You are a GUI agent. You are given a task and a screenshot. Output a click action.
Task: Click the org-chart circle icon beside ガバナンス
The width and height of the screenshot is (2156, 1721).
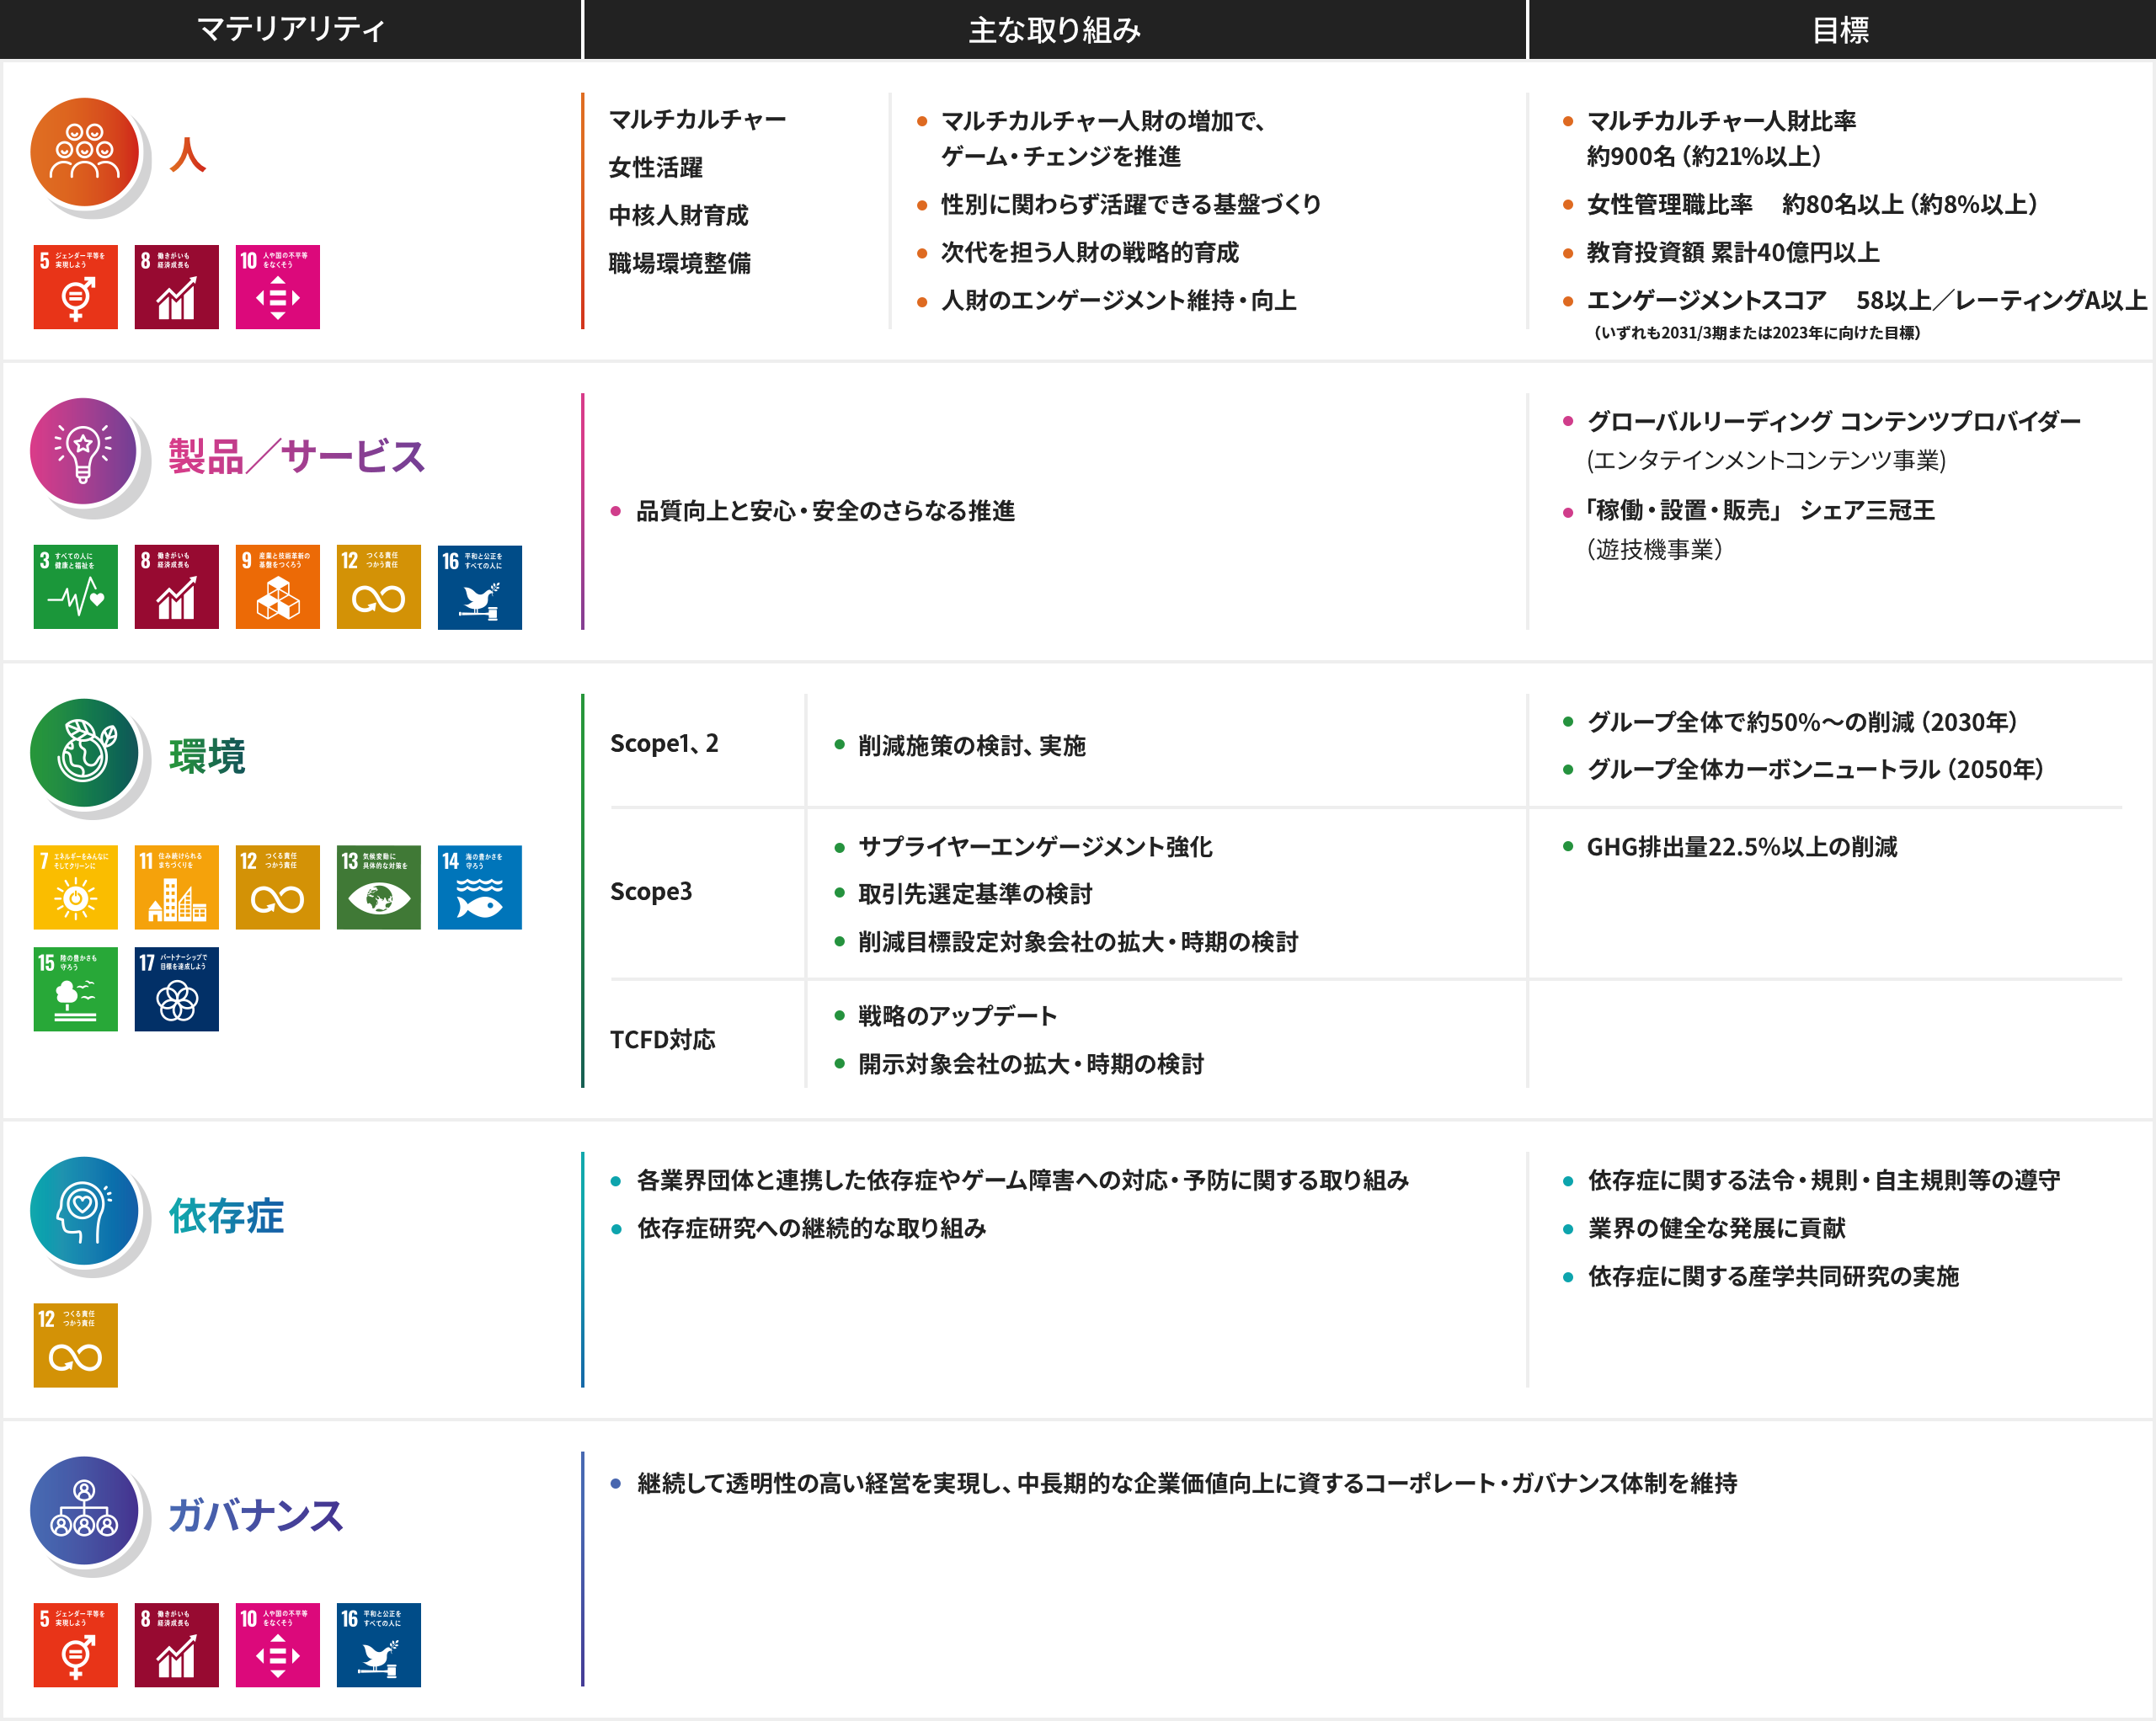[85, 1511]
